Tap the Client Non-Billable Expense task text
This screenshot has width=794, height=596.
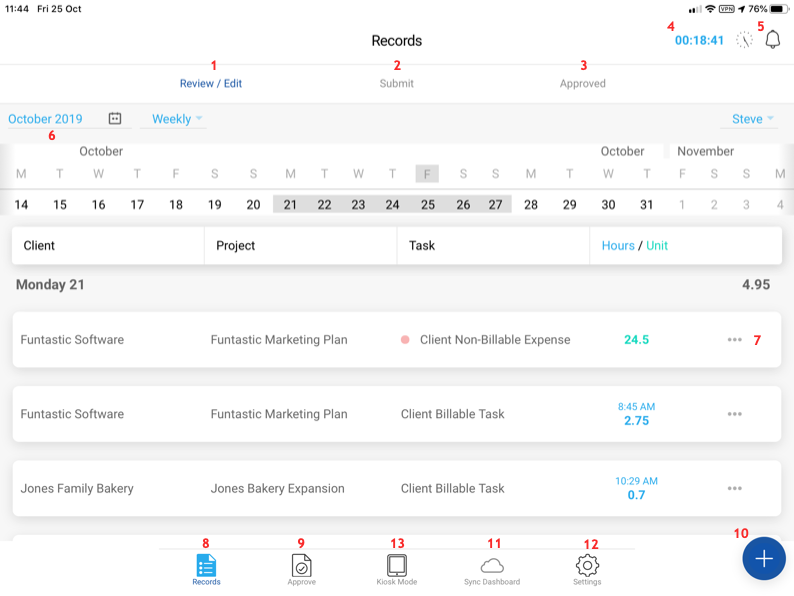(x=495, y=339)
